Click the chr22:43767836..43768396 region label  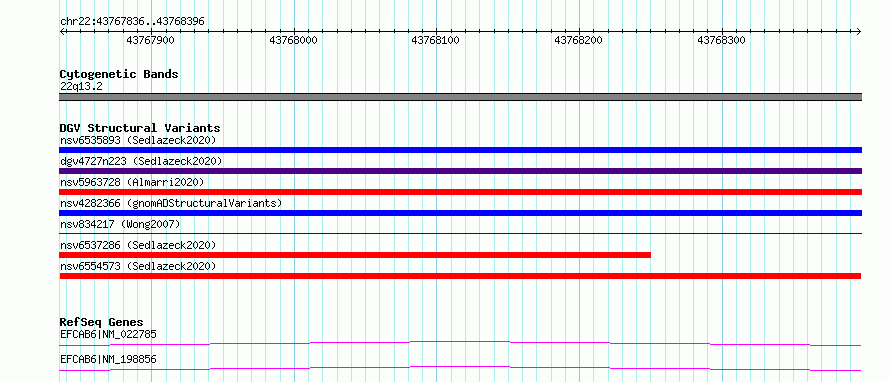tap(132, 21)
